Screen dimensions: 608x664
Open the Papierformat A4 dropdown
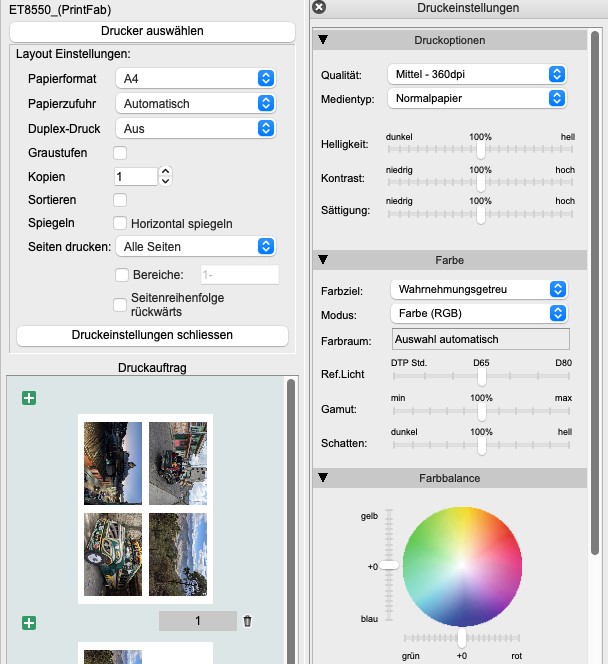pyautogui.click(x=194, y=78)
